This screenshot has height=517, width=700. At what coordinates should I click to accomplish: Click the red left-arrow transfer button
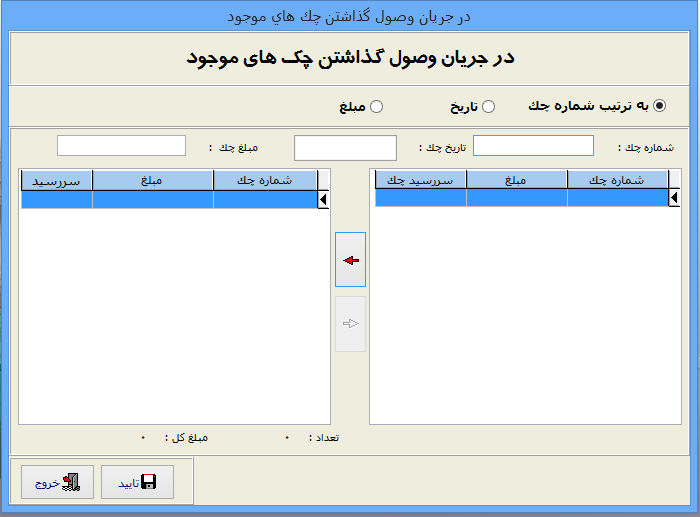click(350, 259)
